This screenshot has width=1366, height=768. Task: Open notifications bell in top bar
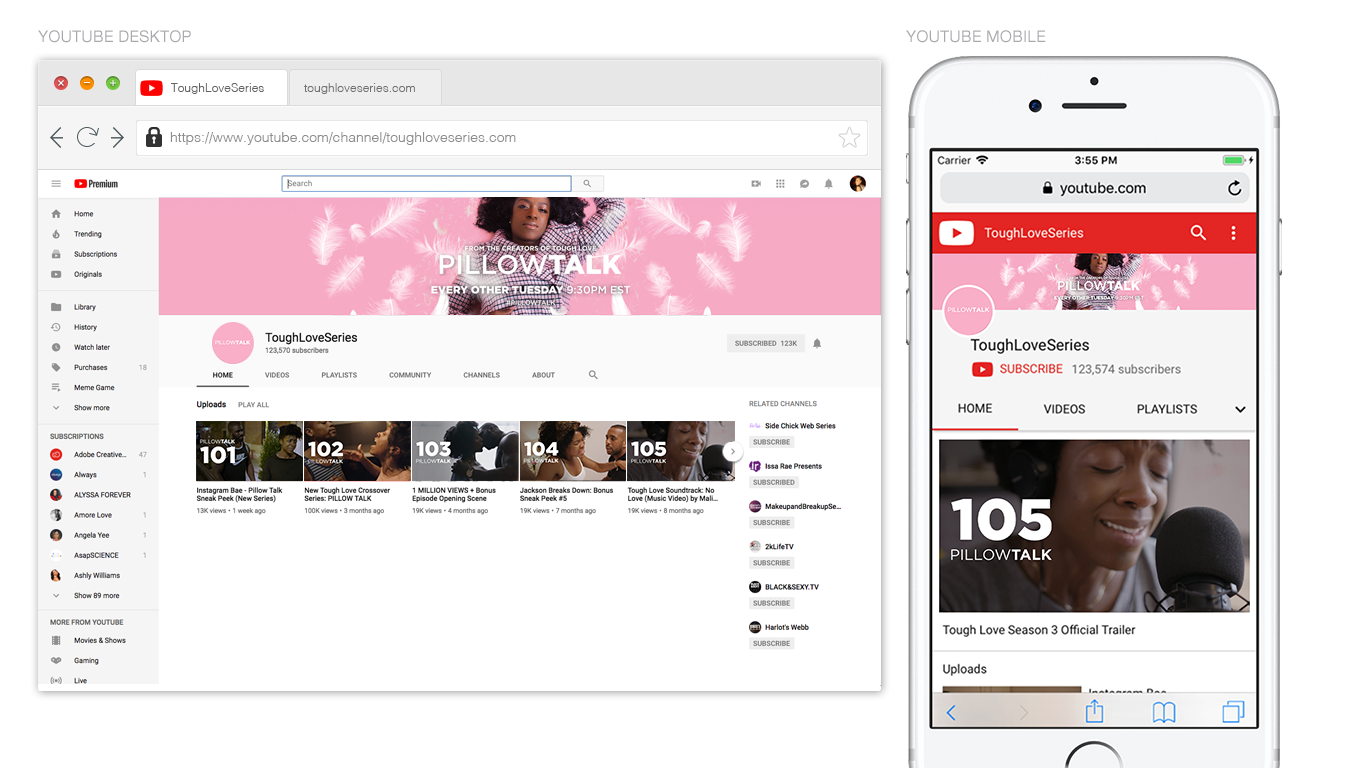click(828, 184)
